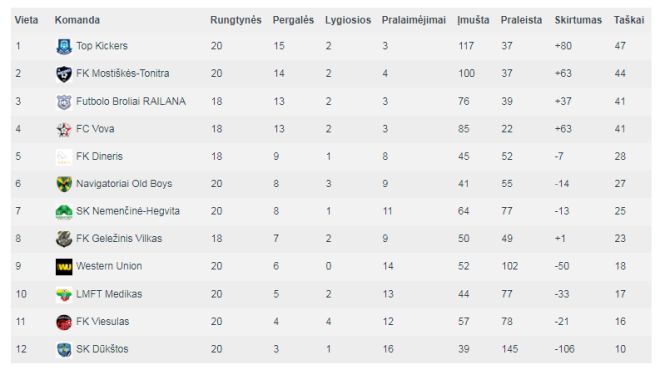Viewport: 660px width, 370px height.
Task: Click the Futbolo Broliai RAILANA crest
Action: point(64,102)
